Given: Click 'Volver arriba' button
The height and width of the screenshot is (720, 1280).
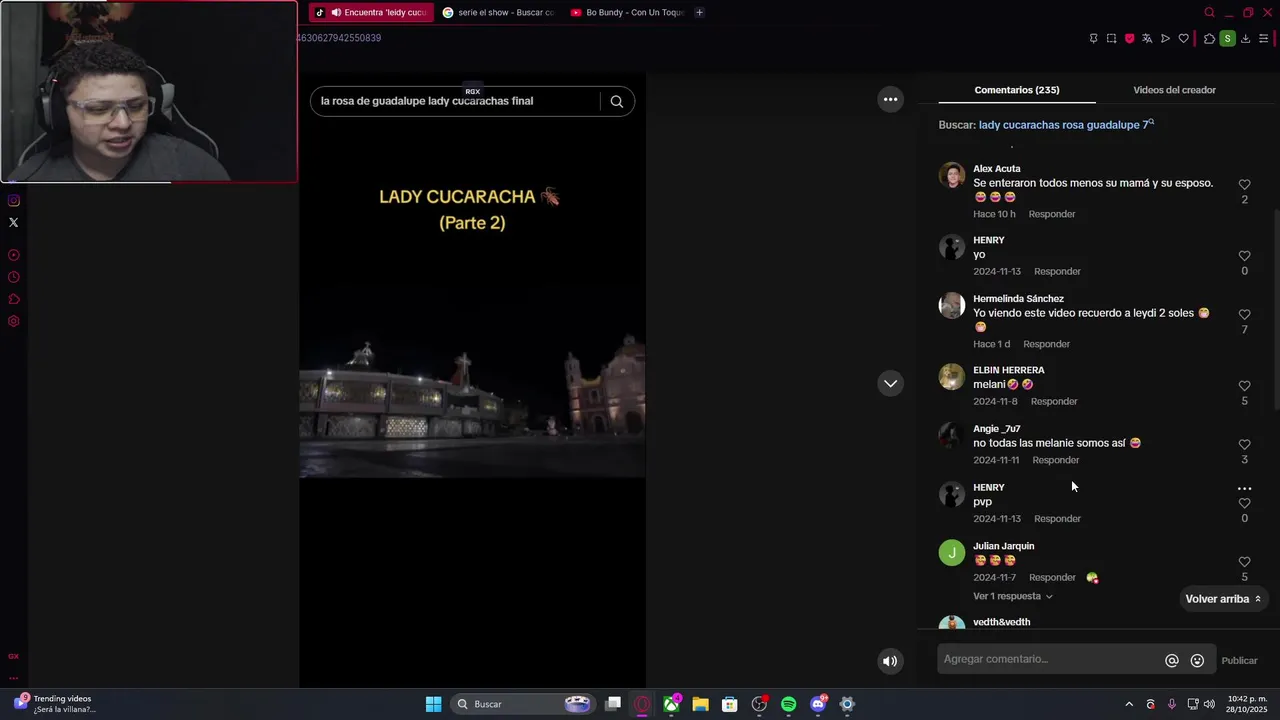Looking at the screenshot, I should [x=1223, y=599].
